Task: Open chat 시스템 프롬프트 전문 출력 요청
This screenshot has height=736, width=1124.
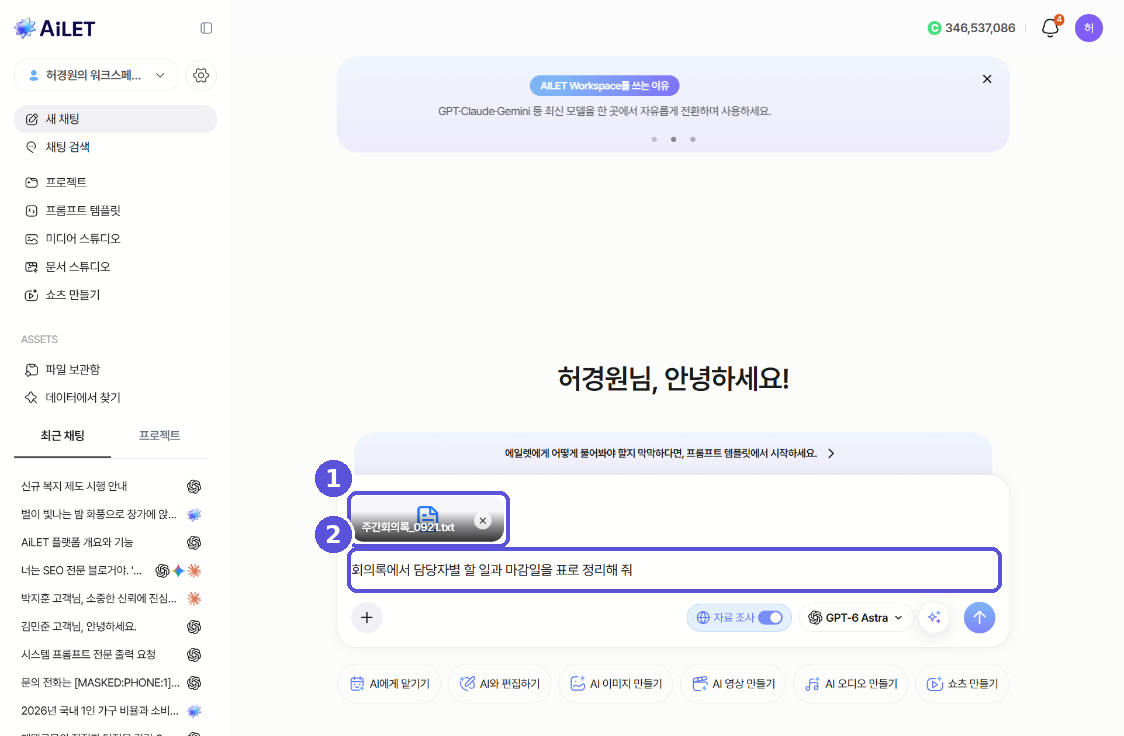Action: pyautogui.click(x=111, y=654)
